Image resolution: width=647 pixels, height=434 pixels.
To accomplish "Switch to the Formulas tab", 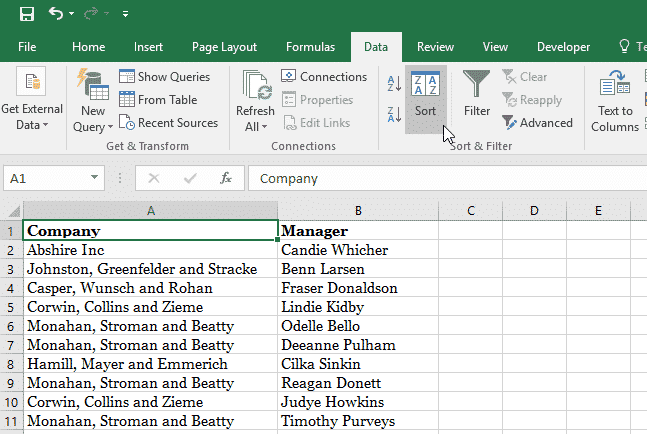I will tap(310, 47).
